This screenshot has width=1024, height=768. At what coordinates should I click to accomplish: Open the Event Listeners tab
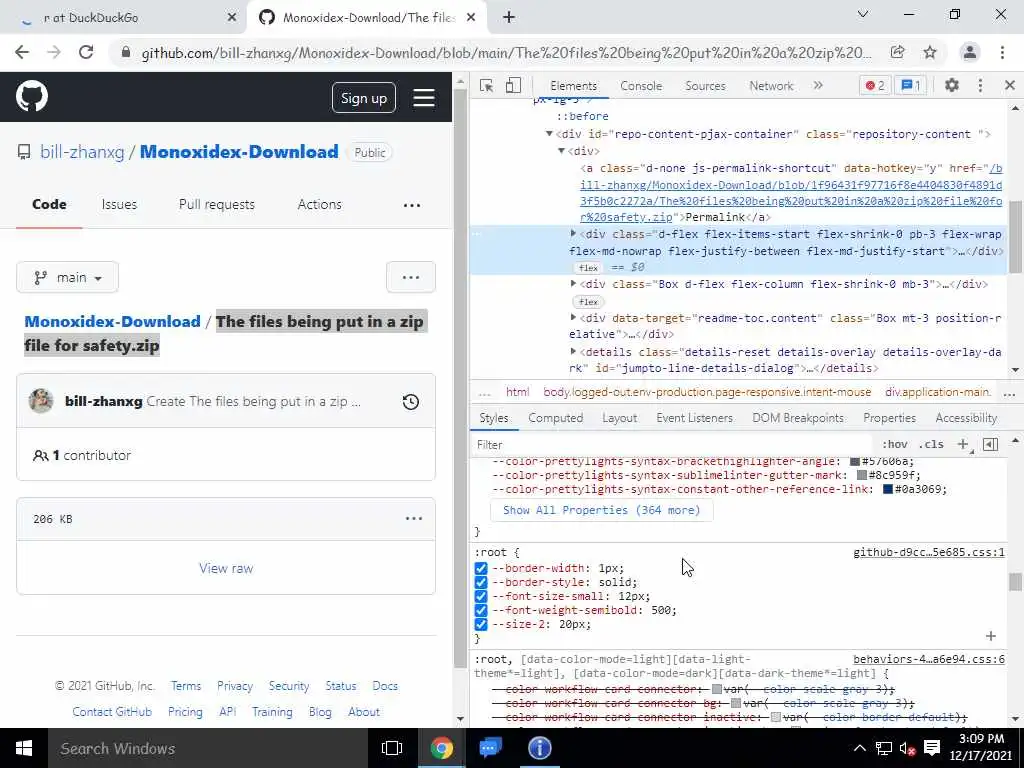(x=694, y=418)
